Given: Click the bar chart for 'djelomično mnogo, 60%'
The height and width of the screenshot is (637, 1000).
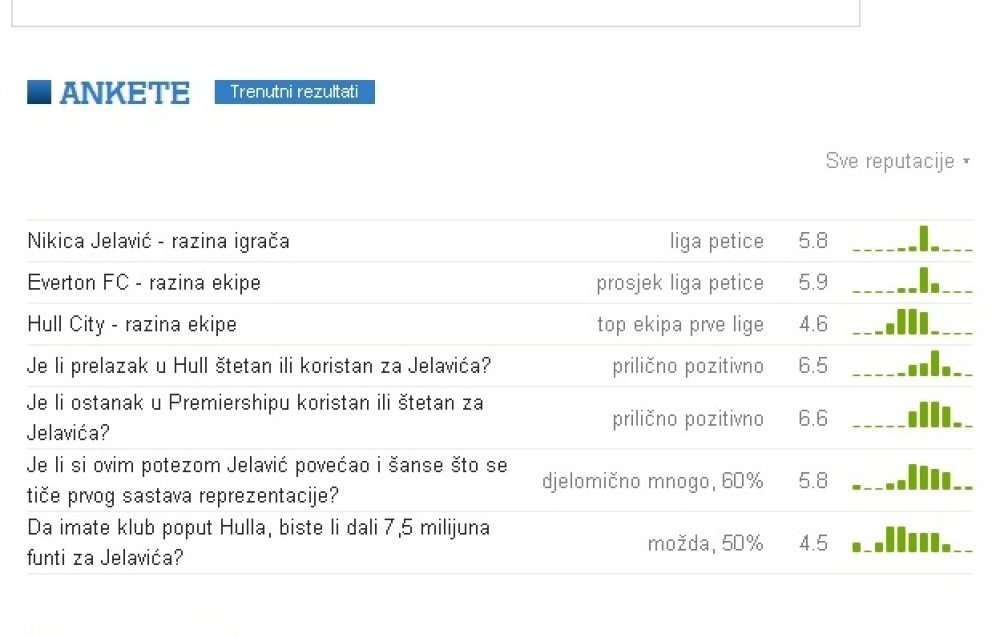Looking at the screenshot, I should point(913,477).
